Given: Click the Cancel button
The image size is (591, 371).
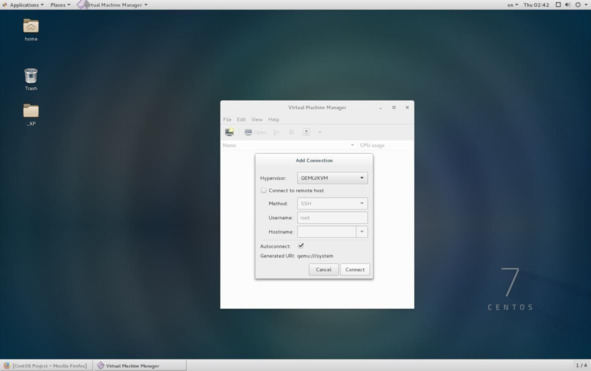Looking at the screenshot, I should tap(323, 270).
